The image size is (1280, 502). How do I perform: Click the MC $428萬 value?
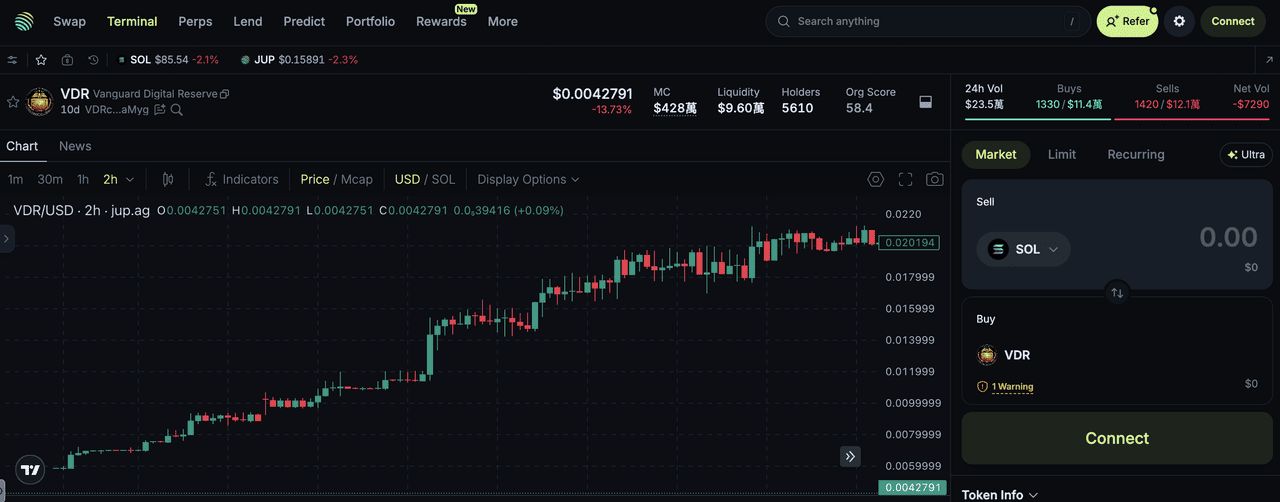pos(675,108)
